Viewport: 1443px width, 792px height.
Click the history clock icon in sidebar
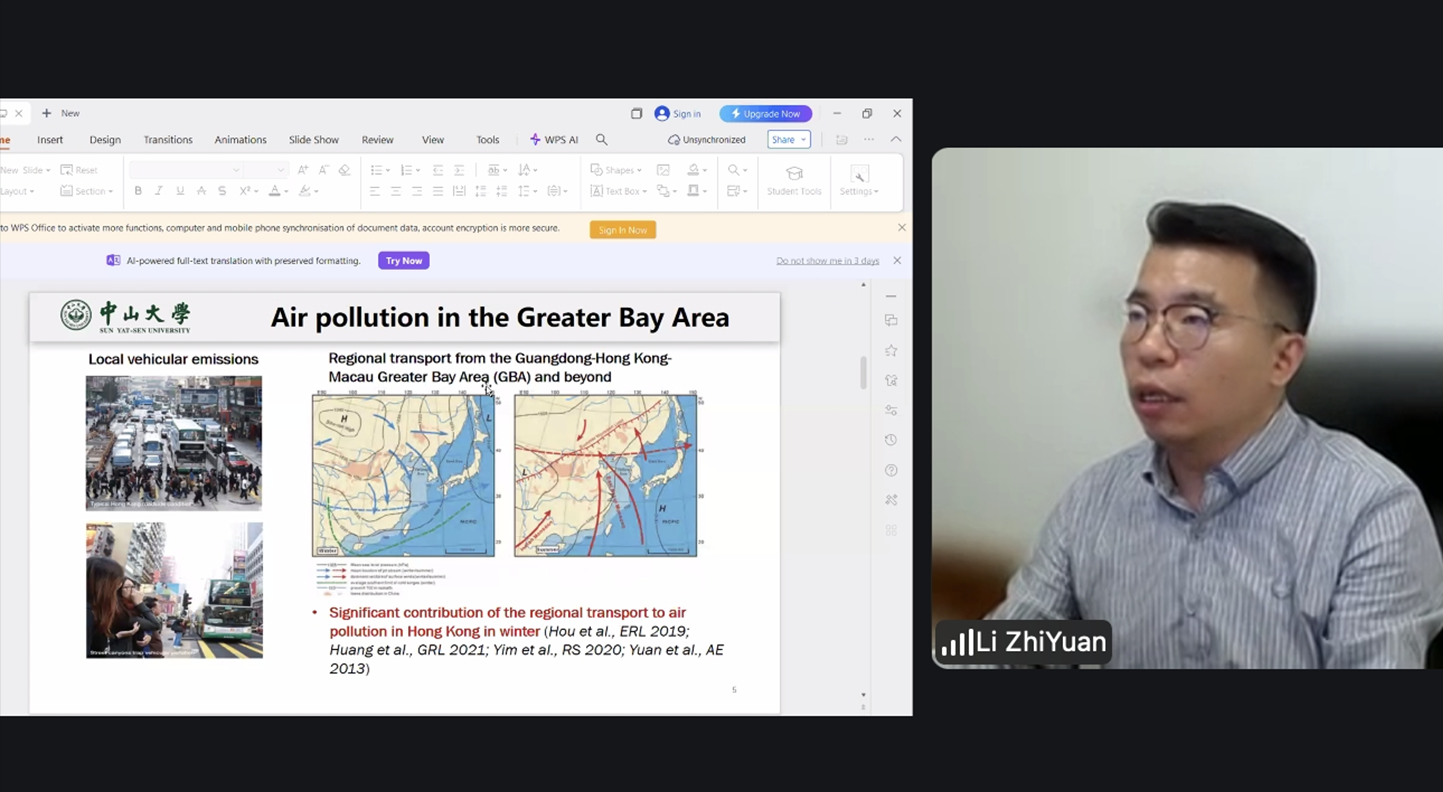pos(891,440)
